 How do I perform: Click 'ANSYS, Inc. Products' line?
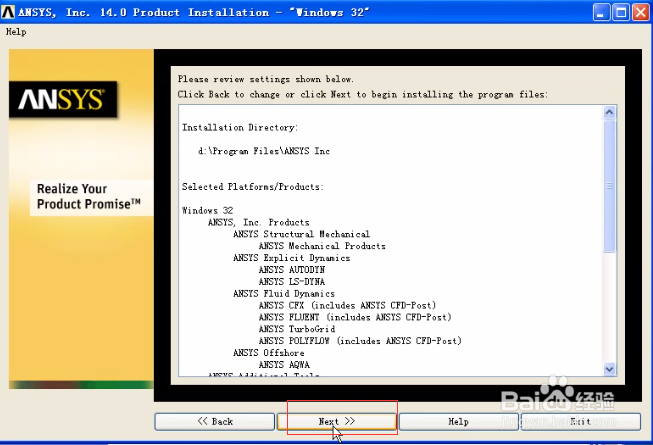[x=259, y=222]
